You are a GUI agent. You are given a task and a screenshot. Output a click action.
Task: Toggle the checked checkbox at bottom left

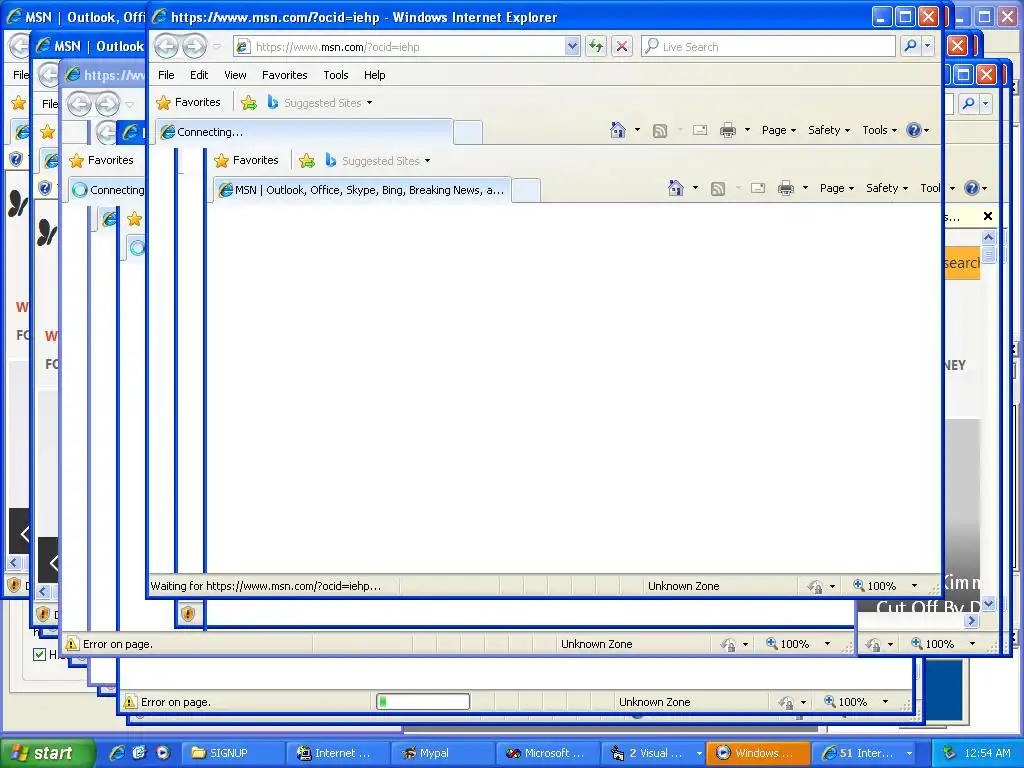coord(39,654)
